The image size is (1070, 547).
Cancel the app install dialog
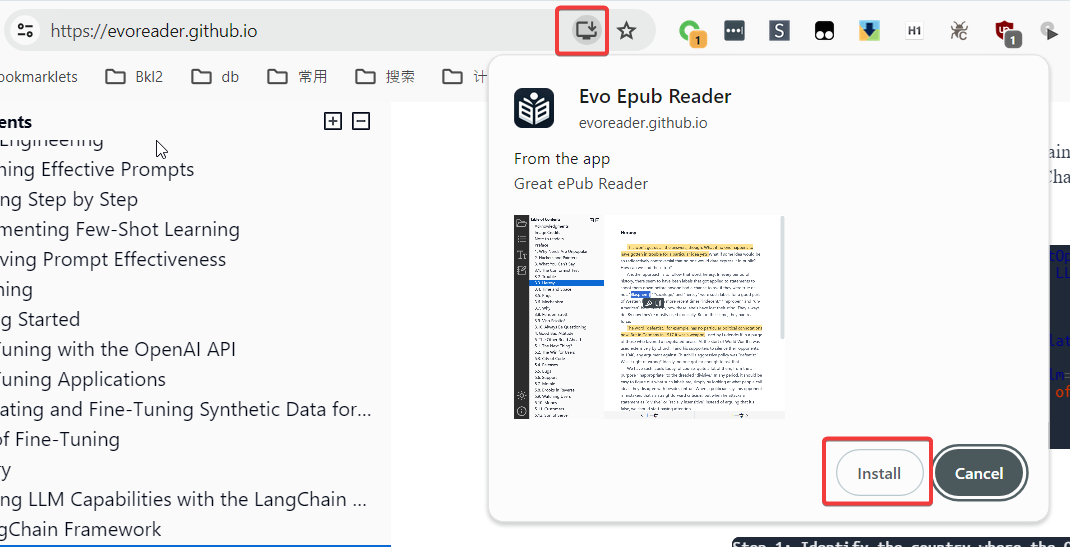coord(979,473)
